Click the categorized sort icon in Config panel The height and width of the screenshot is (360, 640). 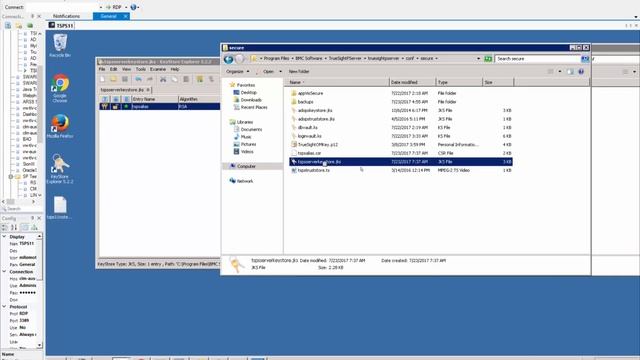5,227
